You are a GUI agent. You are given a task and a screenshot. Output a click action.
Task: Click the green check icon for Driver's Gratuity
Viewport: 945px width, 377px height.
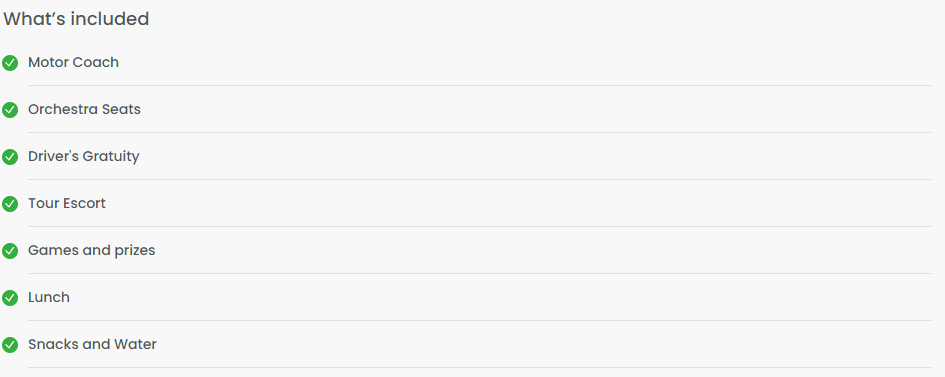pyautogui.click(x=10, y=157)
